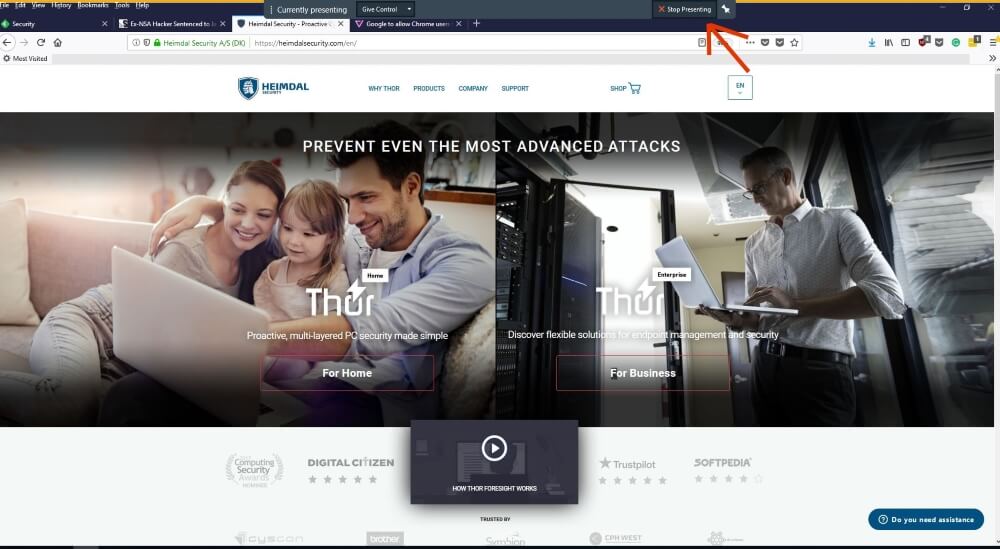The height and width of the screenshot is (549, 1000).
Task: Close the Google to allow Chrome tab
Action: click(459, 24)
